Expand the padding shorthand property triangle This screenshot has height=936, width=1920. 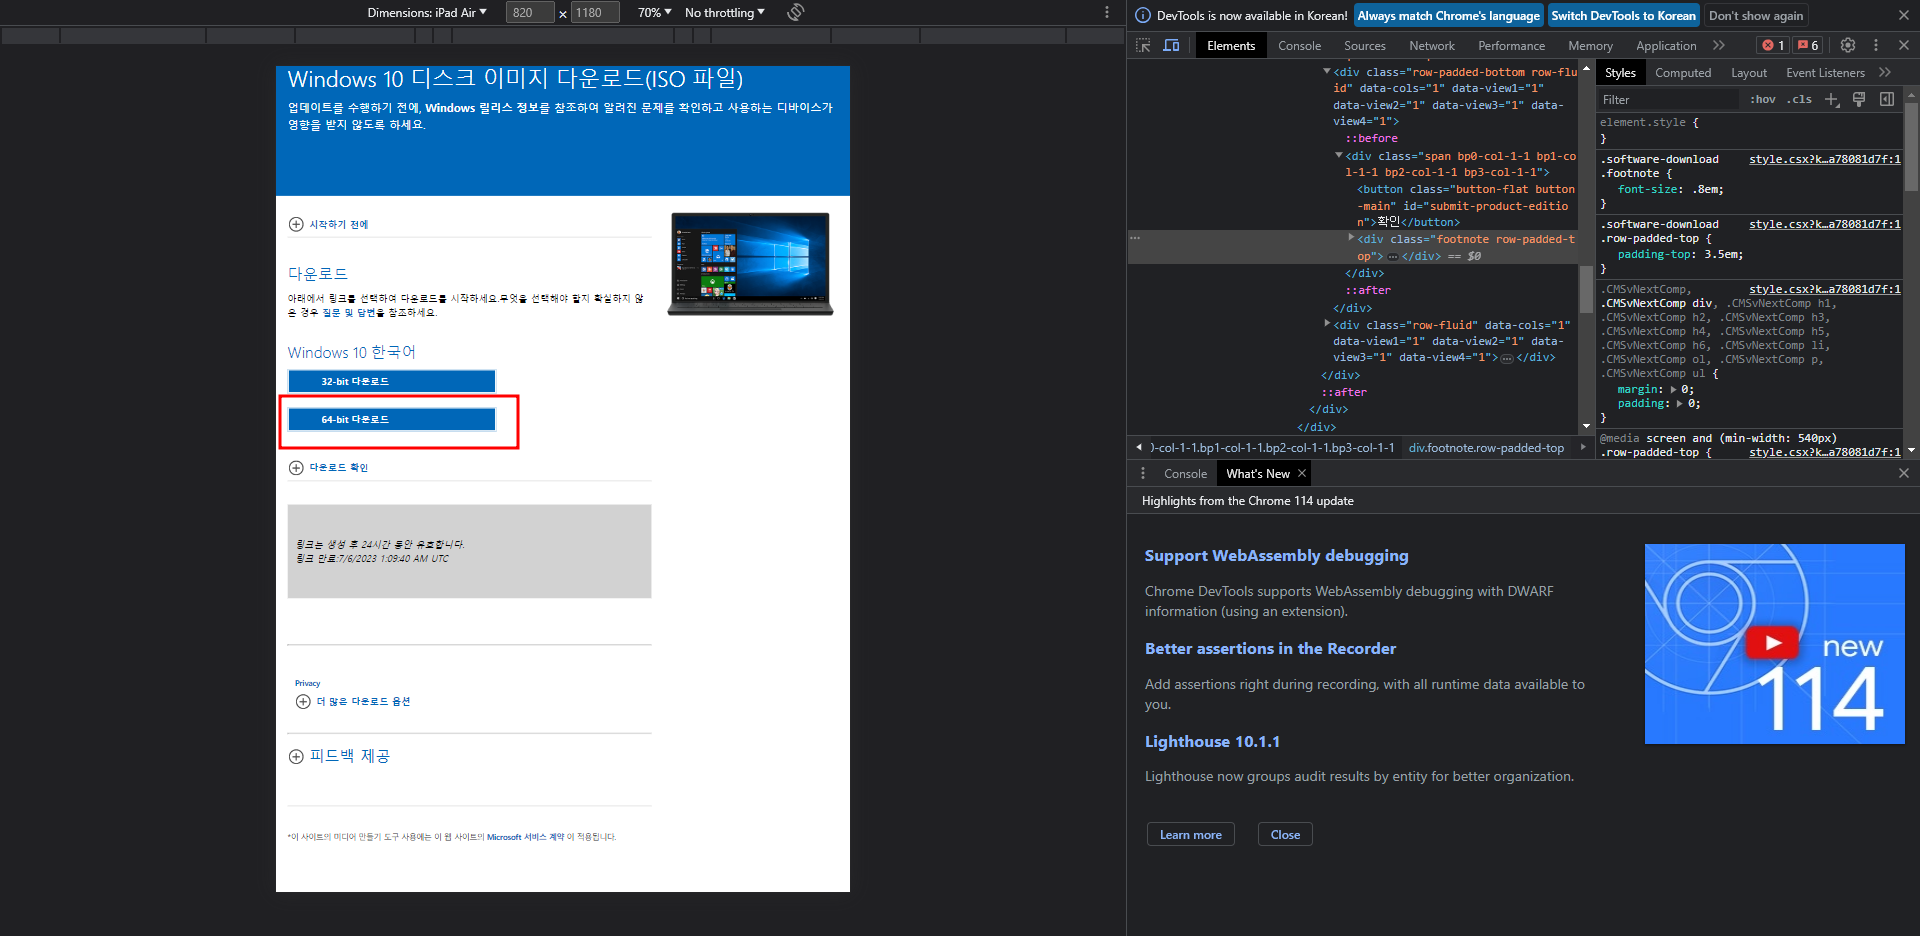[1680, 404]
